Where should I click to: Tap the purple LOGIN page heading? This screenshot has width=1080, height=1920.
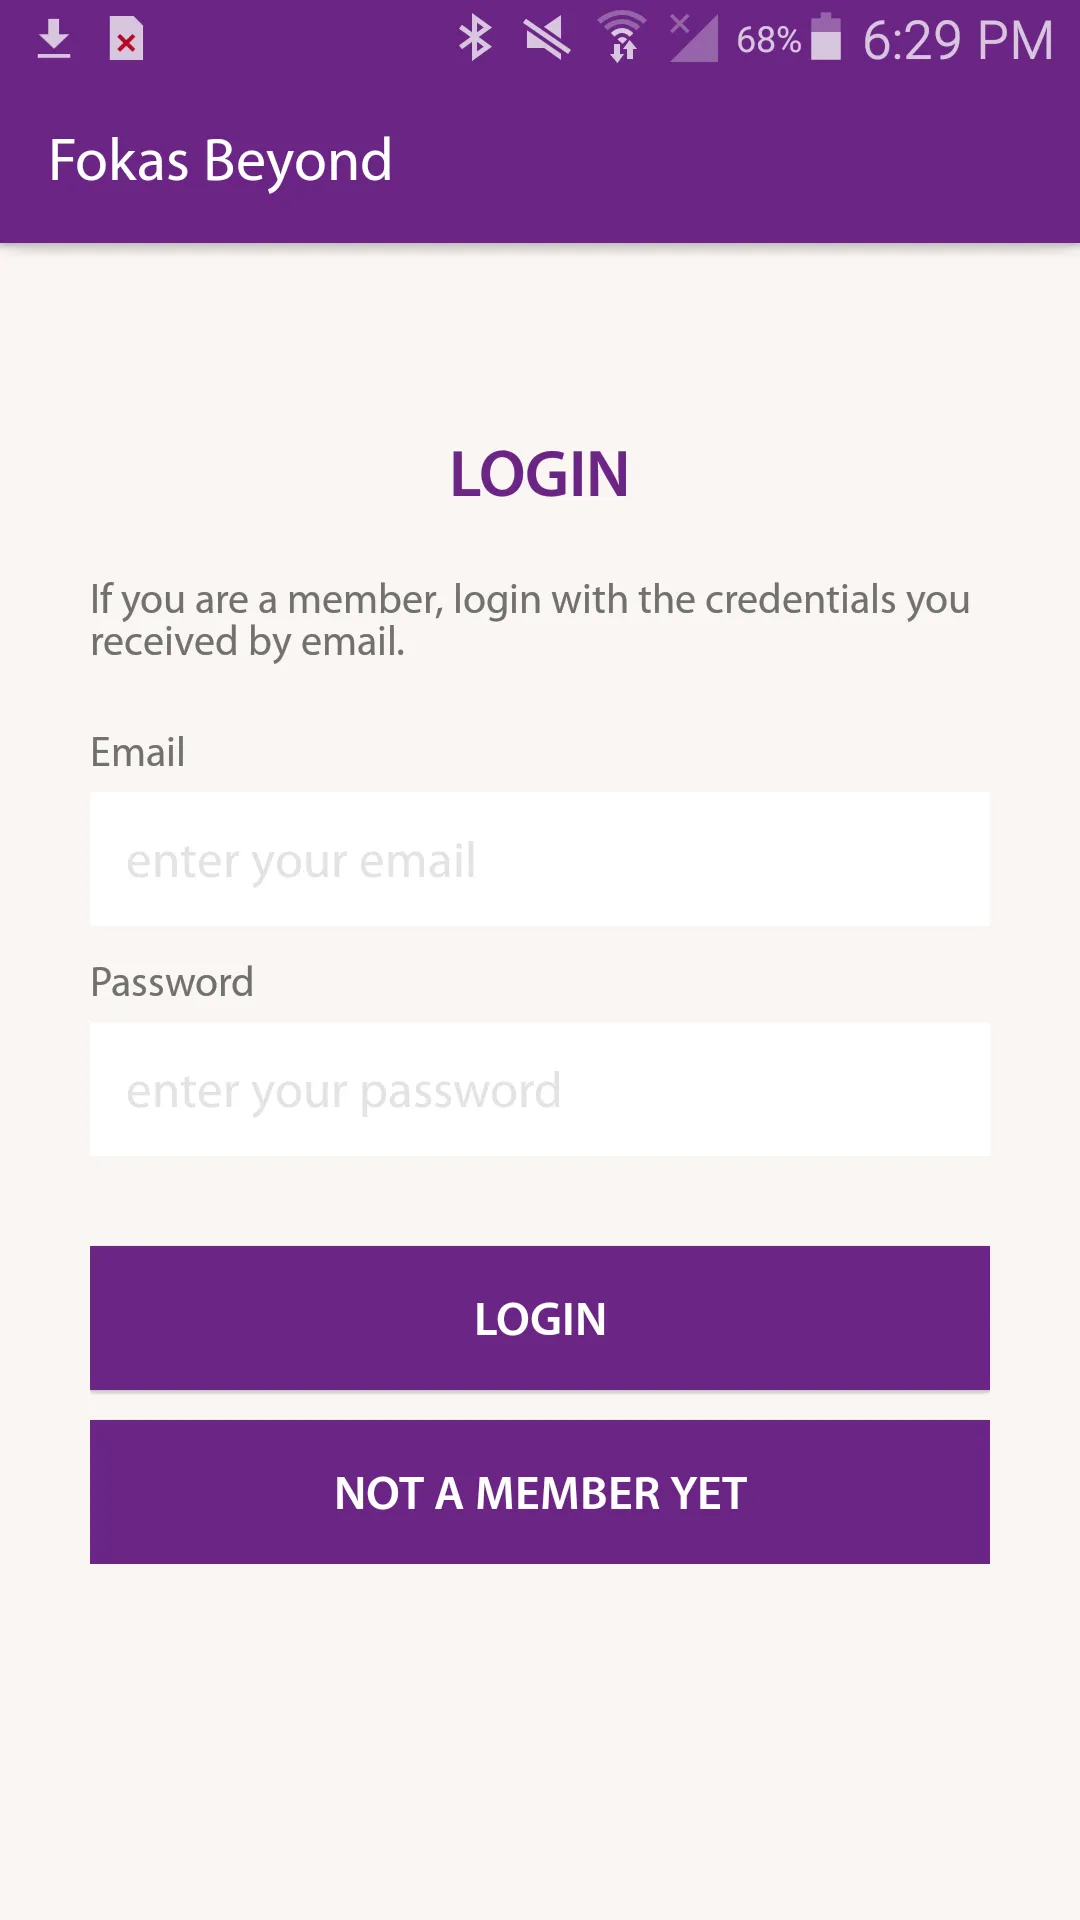tap(539, 474)
